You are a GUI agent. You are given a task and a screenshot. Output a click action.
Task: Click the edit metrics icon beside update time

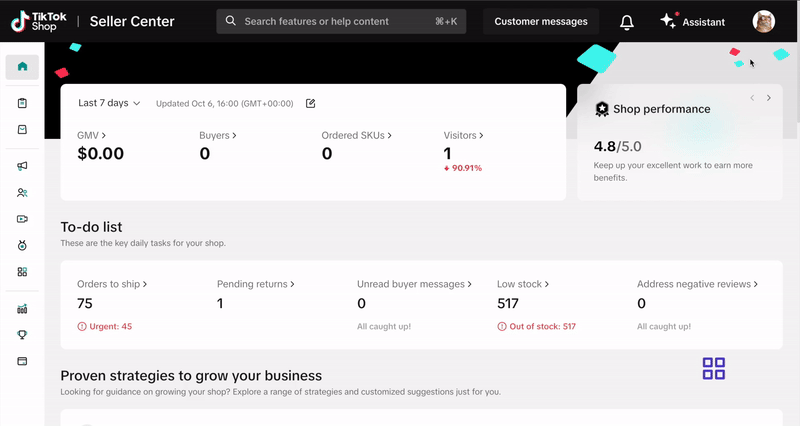(x=310, y=103)
